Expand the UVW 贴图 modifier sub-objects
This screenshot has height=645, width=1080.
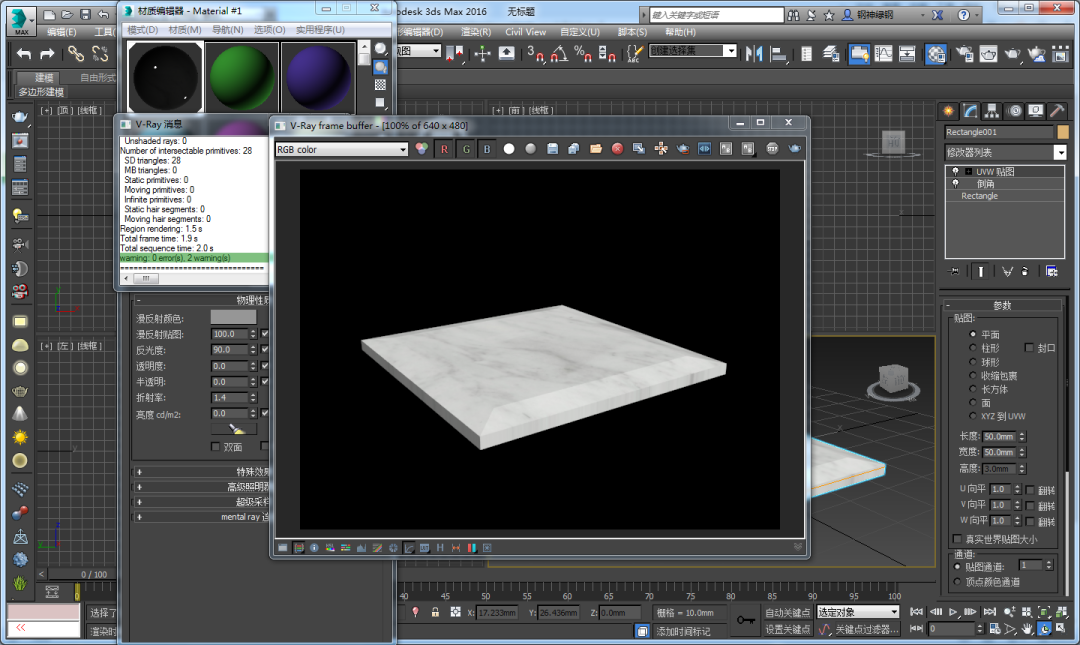[x=968, y=171]
